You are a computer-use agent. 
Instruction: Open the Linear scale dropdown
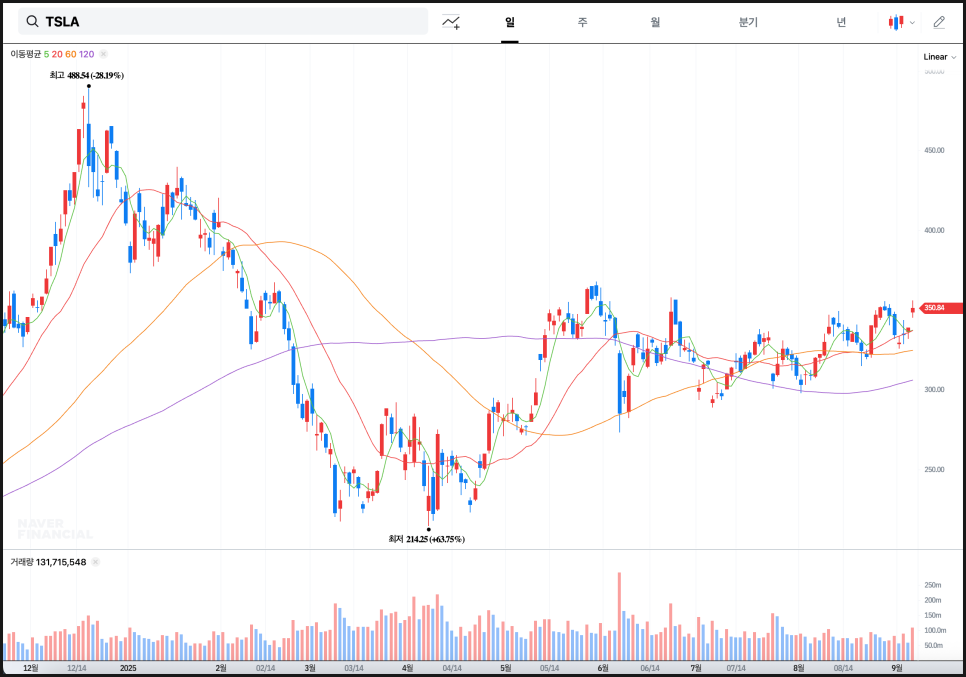click(x=940, y=57)
